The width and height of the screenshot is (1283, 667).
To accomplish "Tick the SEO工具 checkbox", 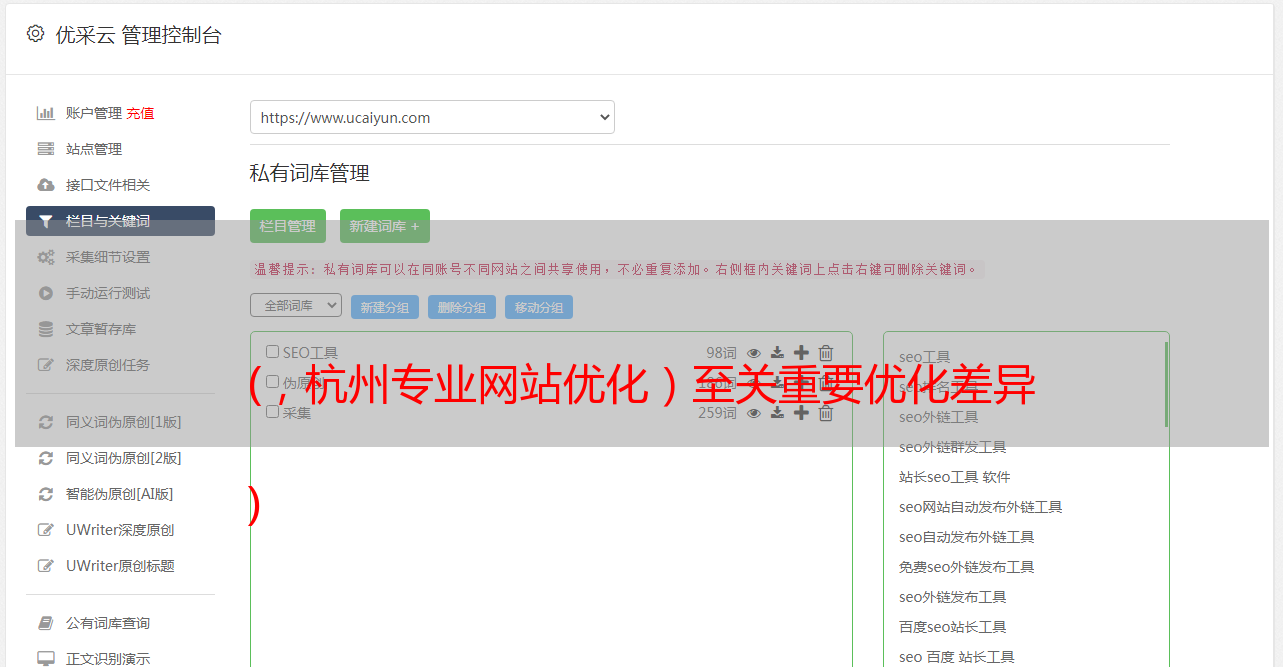I will point(272,352).
